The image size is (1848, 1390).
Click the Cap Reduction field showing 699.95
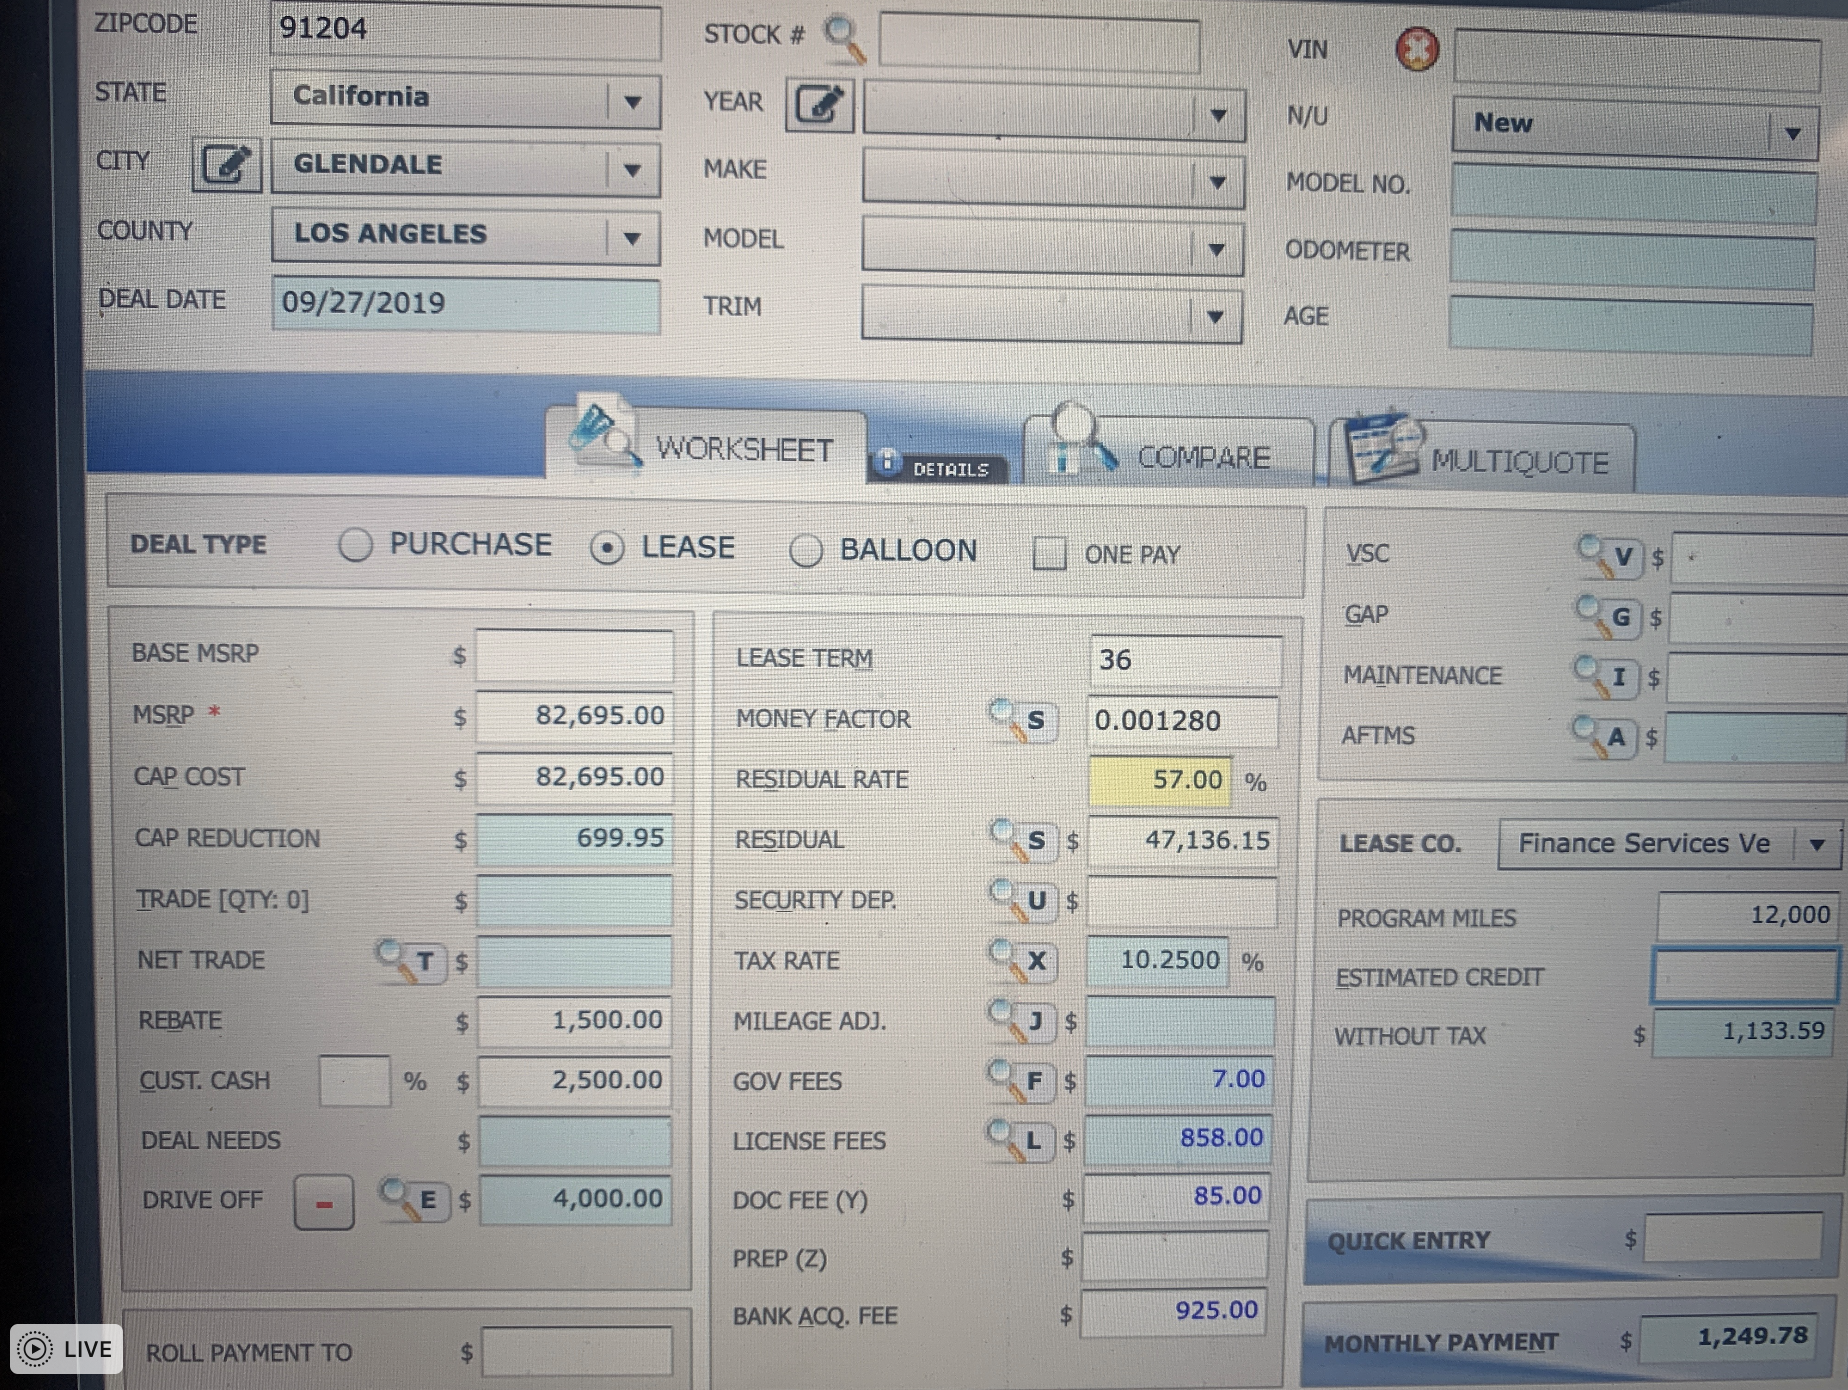point(575,839)
